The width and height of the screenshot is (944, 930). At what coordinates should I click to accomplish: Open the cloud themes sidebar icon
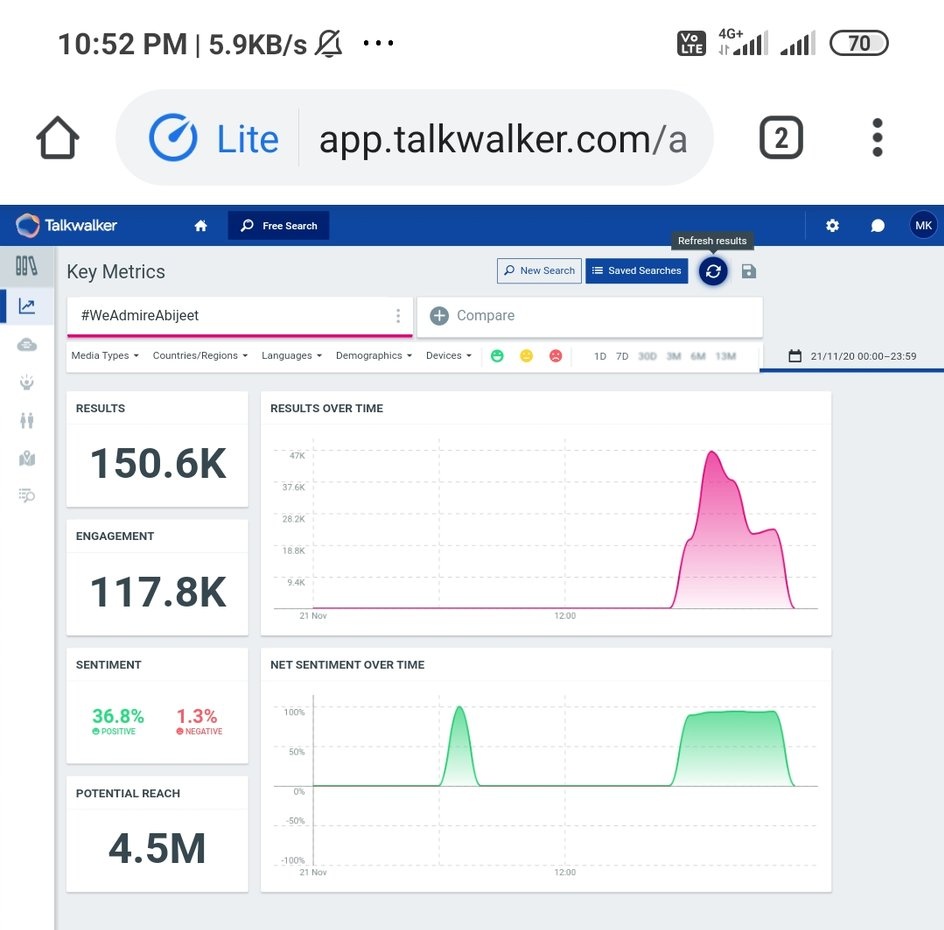(26, 345)
